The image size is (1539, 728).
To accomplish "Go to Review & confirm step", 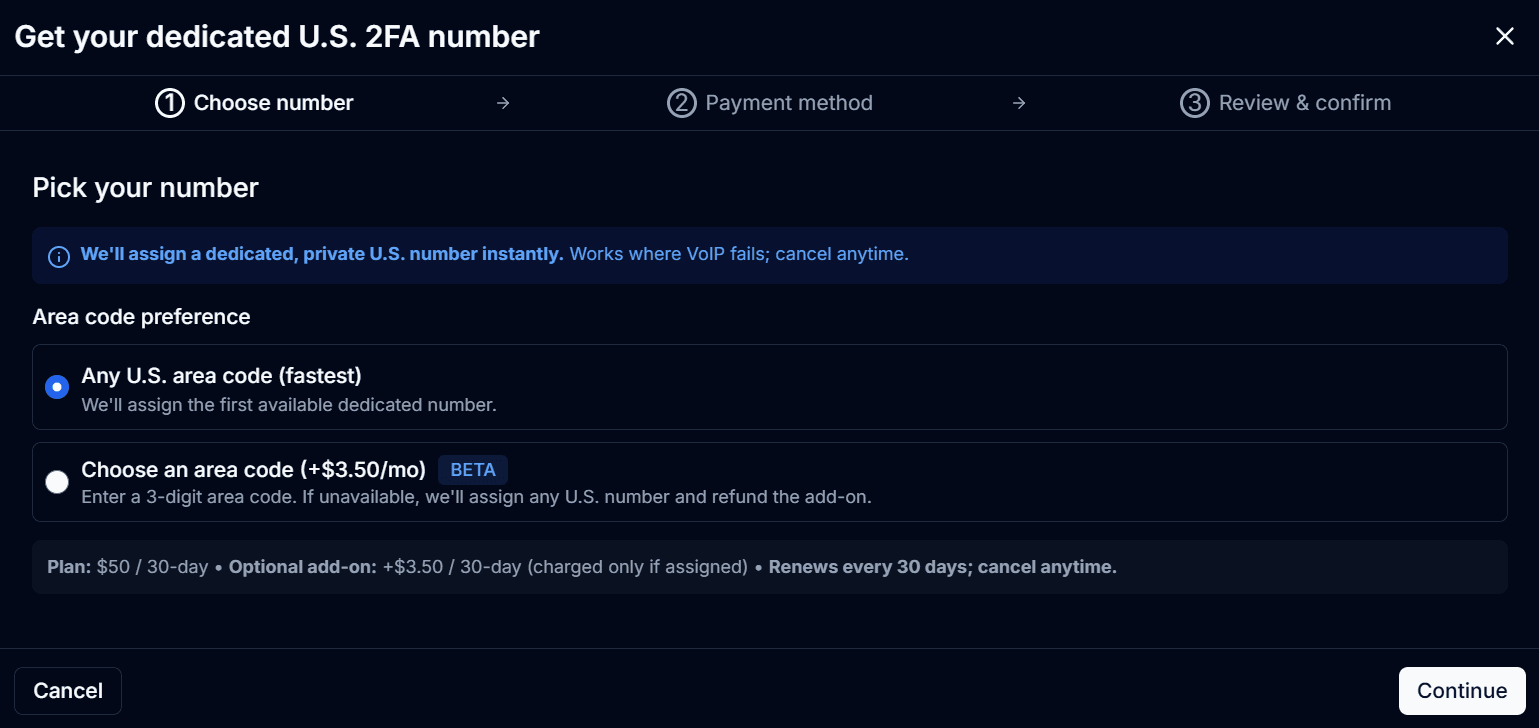I will (x=1285, y=102).
